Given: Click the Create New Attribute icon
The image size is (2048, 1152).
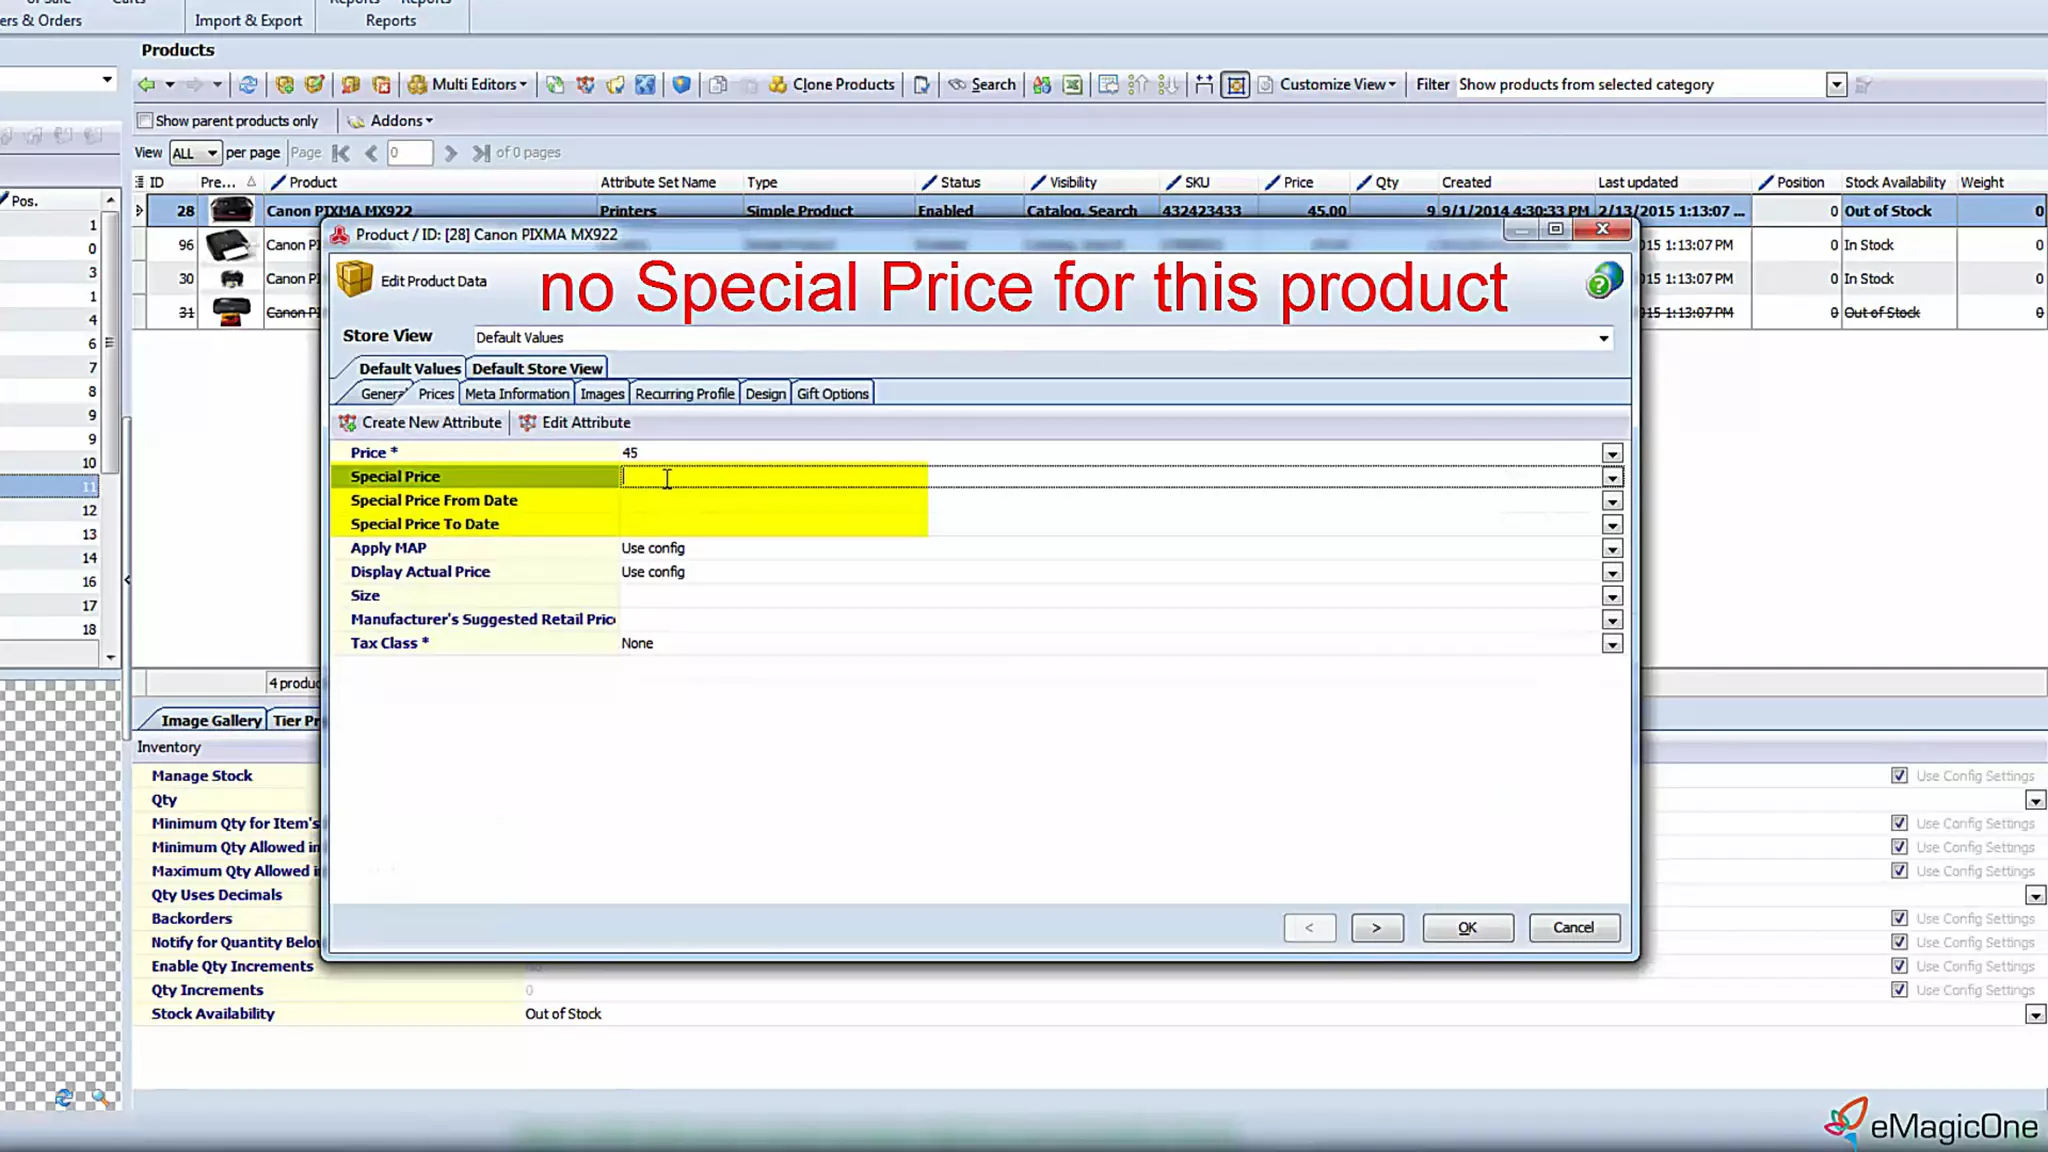Looking at the screenshot, I should tap(348, 423).
